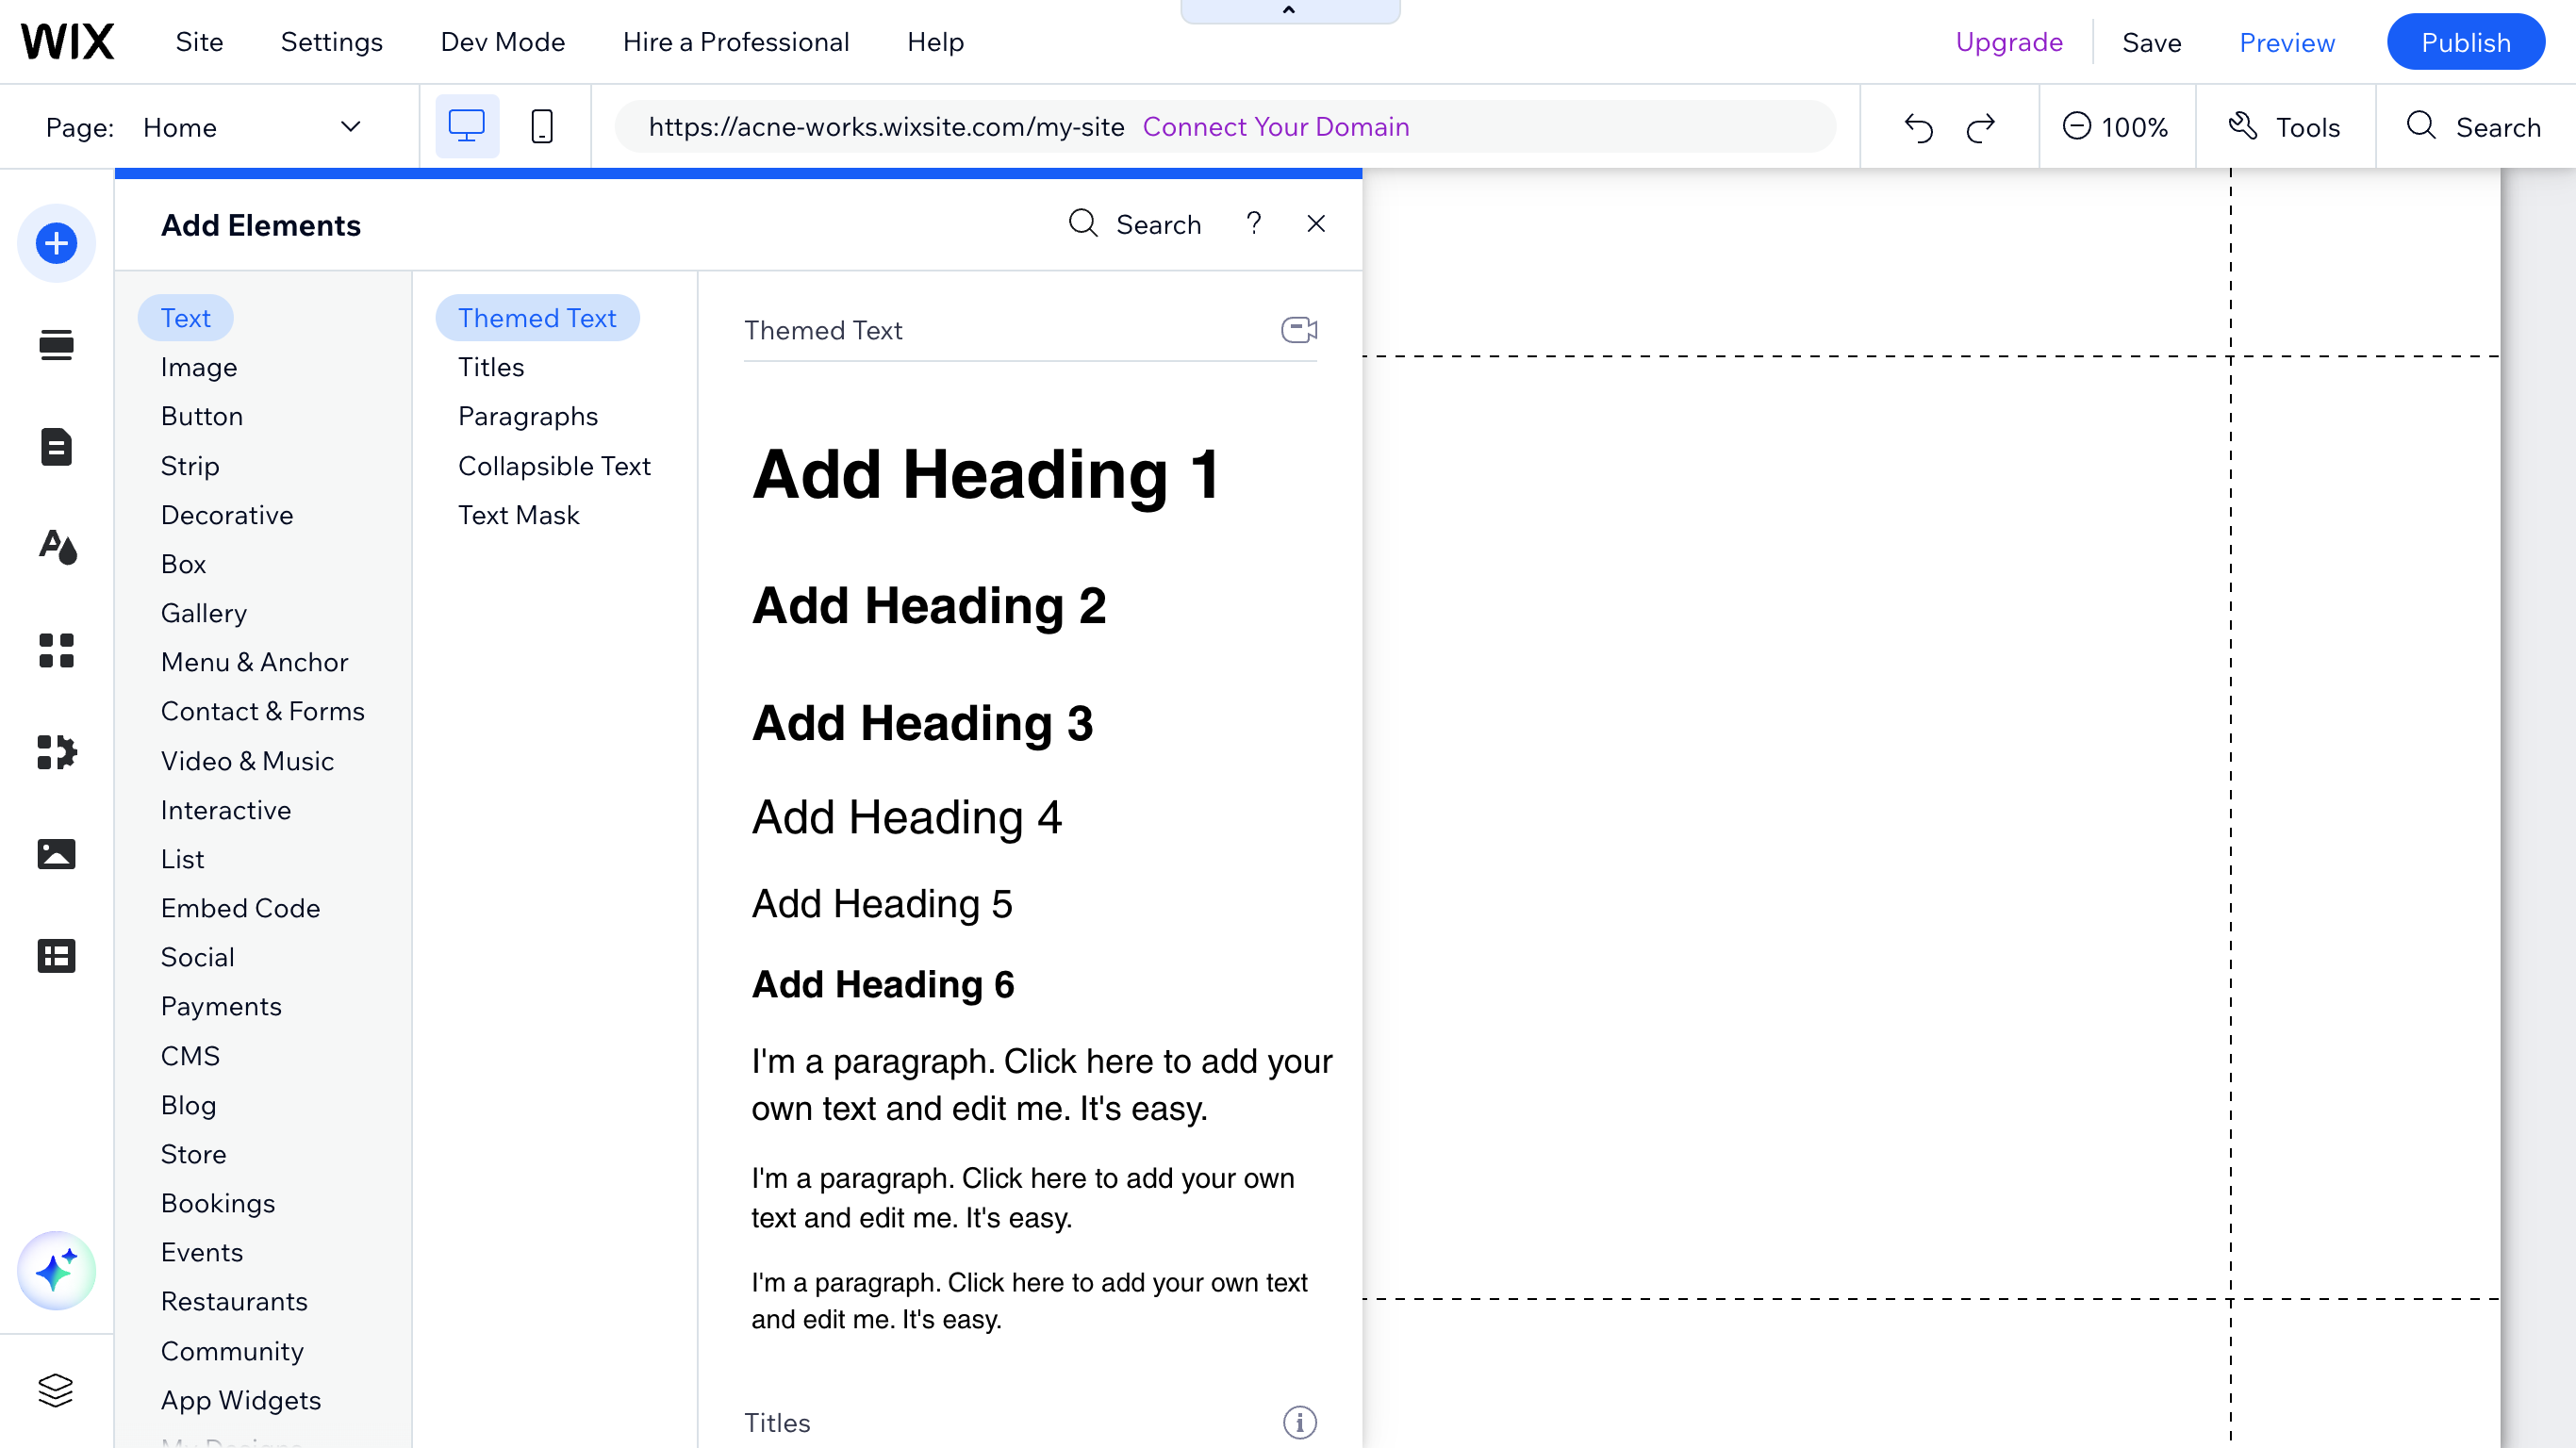
Task: Select Collapsible Text subcategory
Action: coord(554,466)
